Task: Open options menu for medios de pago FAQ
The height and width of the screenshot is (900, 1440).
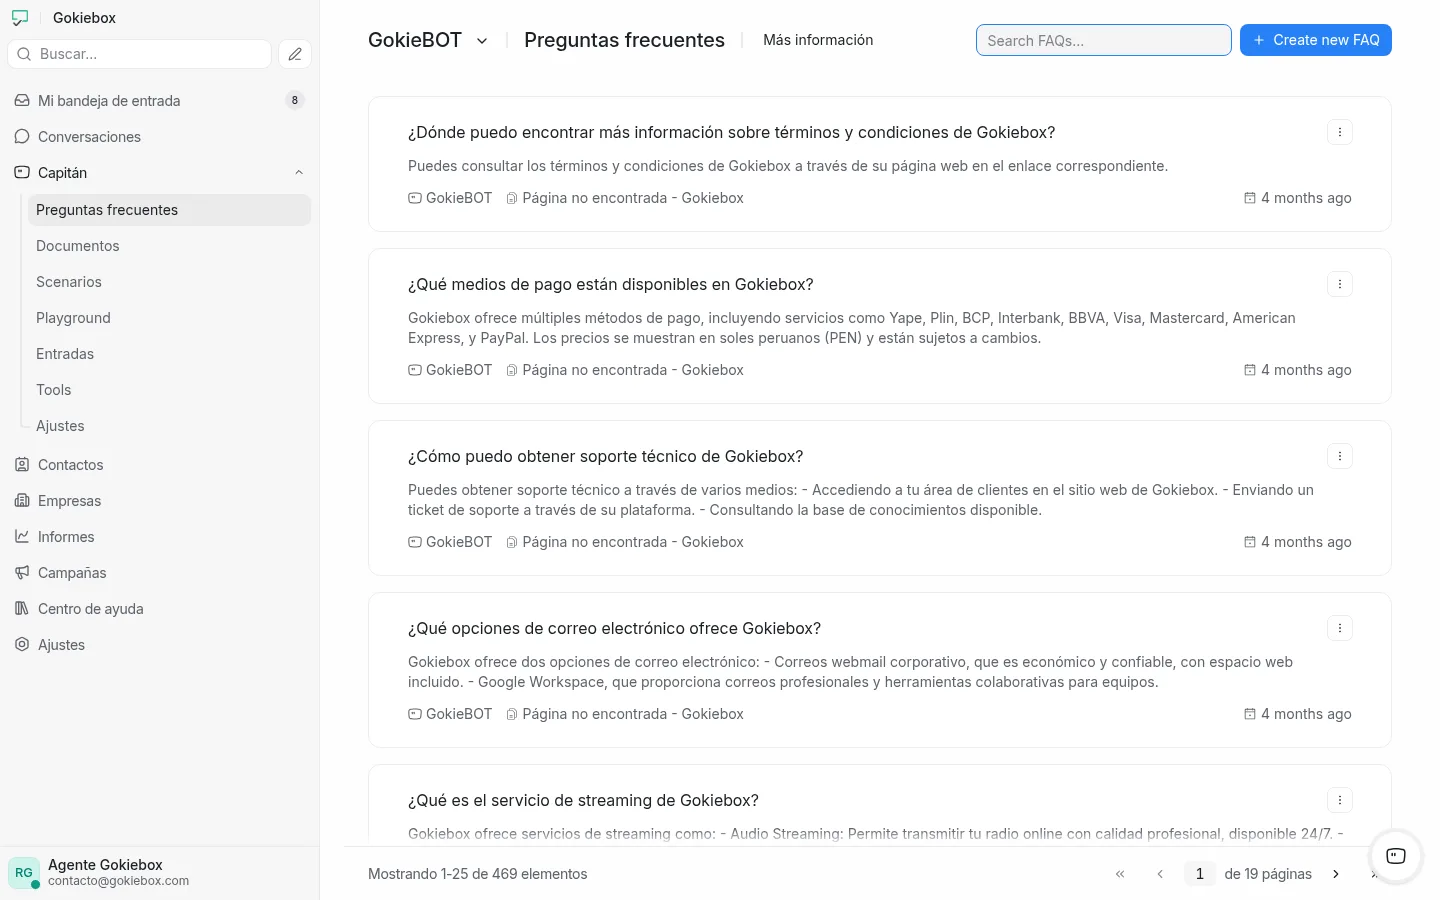Action: pos(1340,284)
